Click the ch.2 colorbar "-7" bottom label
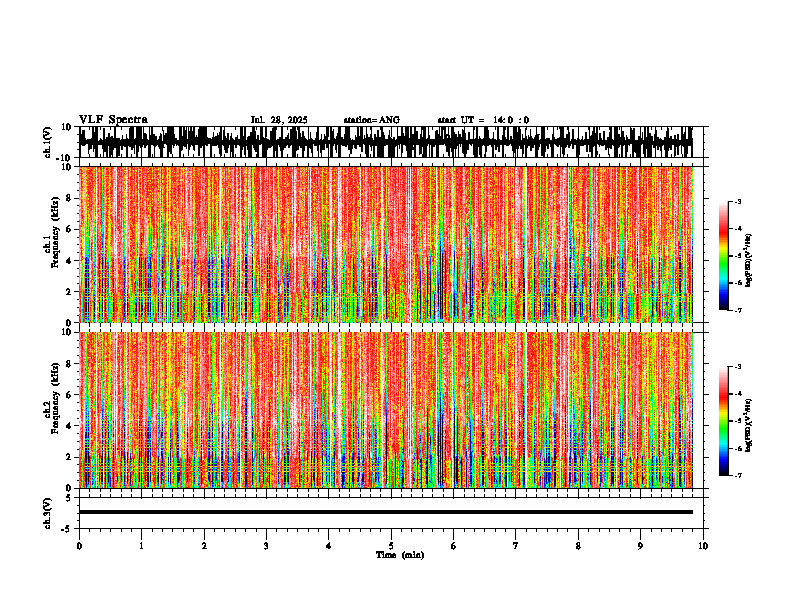The height and width of the screenshot is (612, 792). click(x=738, y=475)
